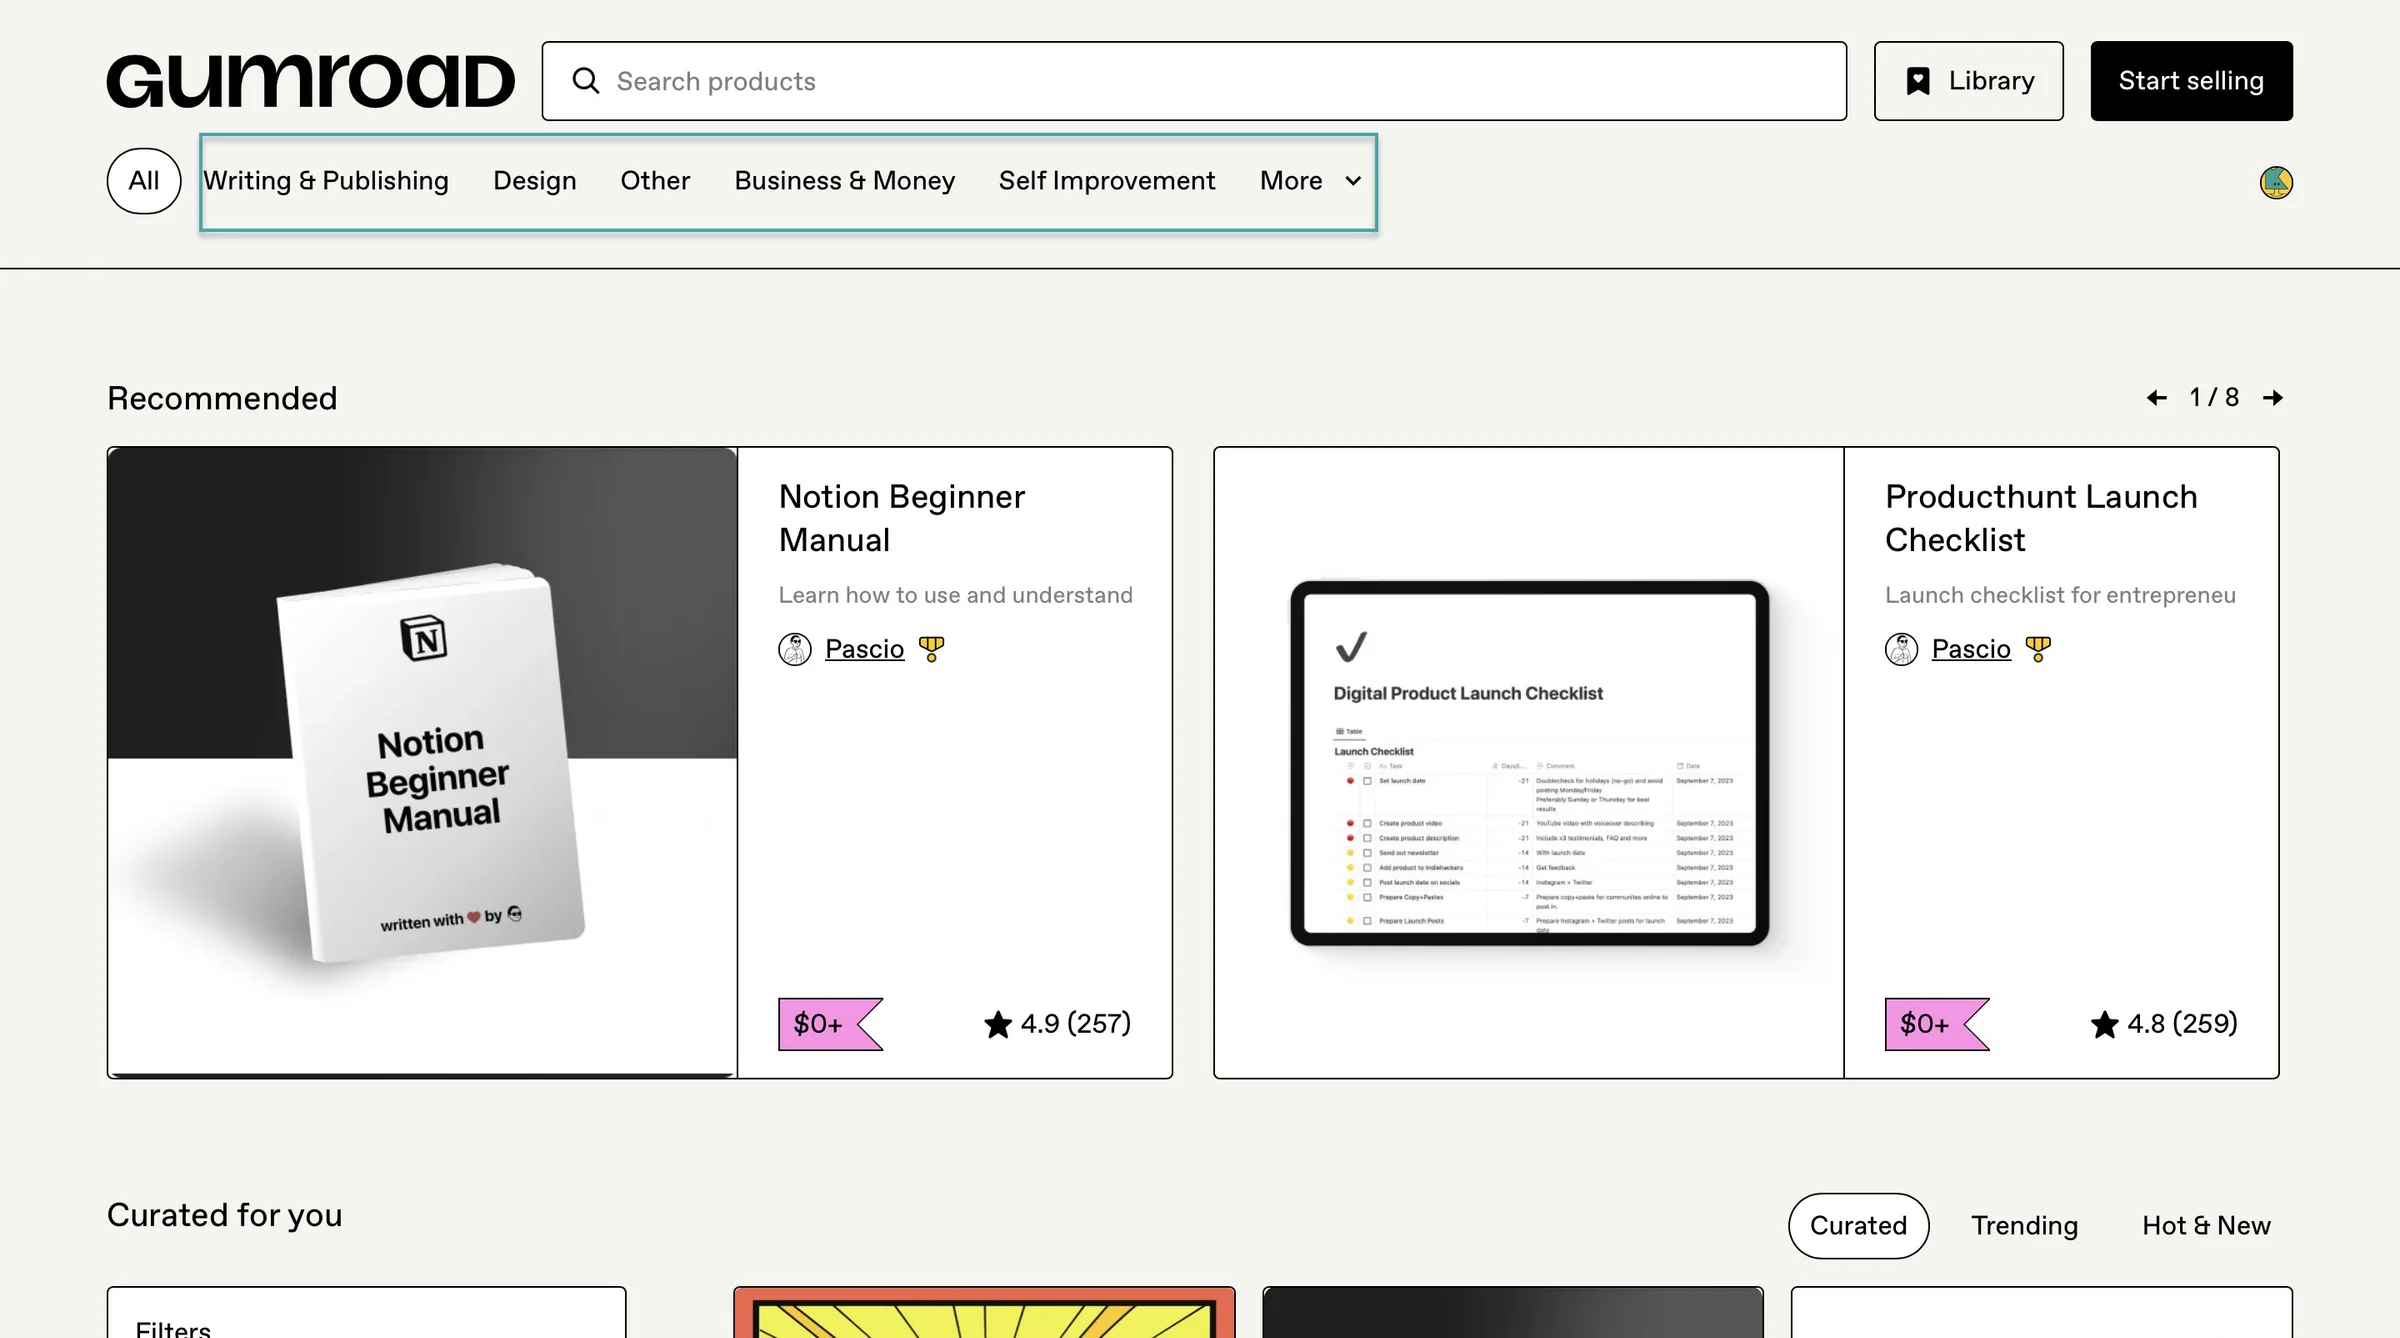The height and width of the screenshot is (1338, 2400).
Task: Click the 4.9 (257) star rating
Action: [1058, 1024]
